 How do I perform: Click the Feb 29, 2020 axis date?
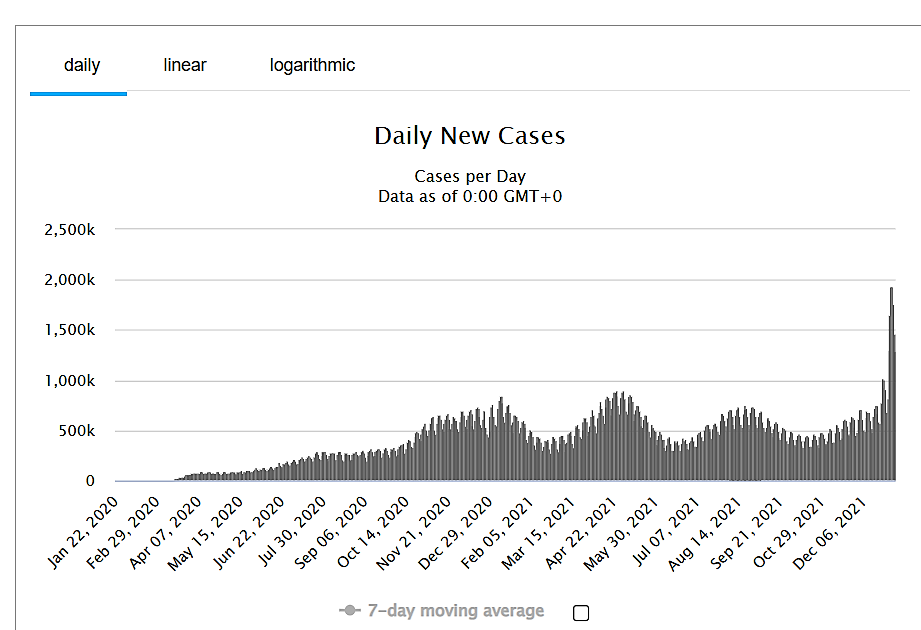click(x=124, y=533)
